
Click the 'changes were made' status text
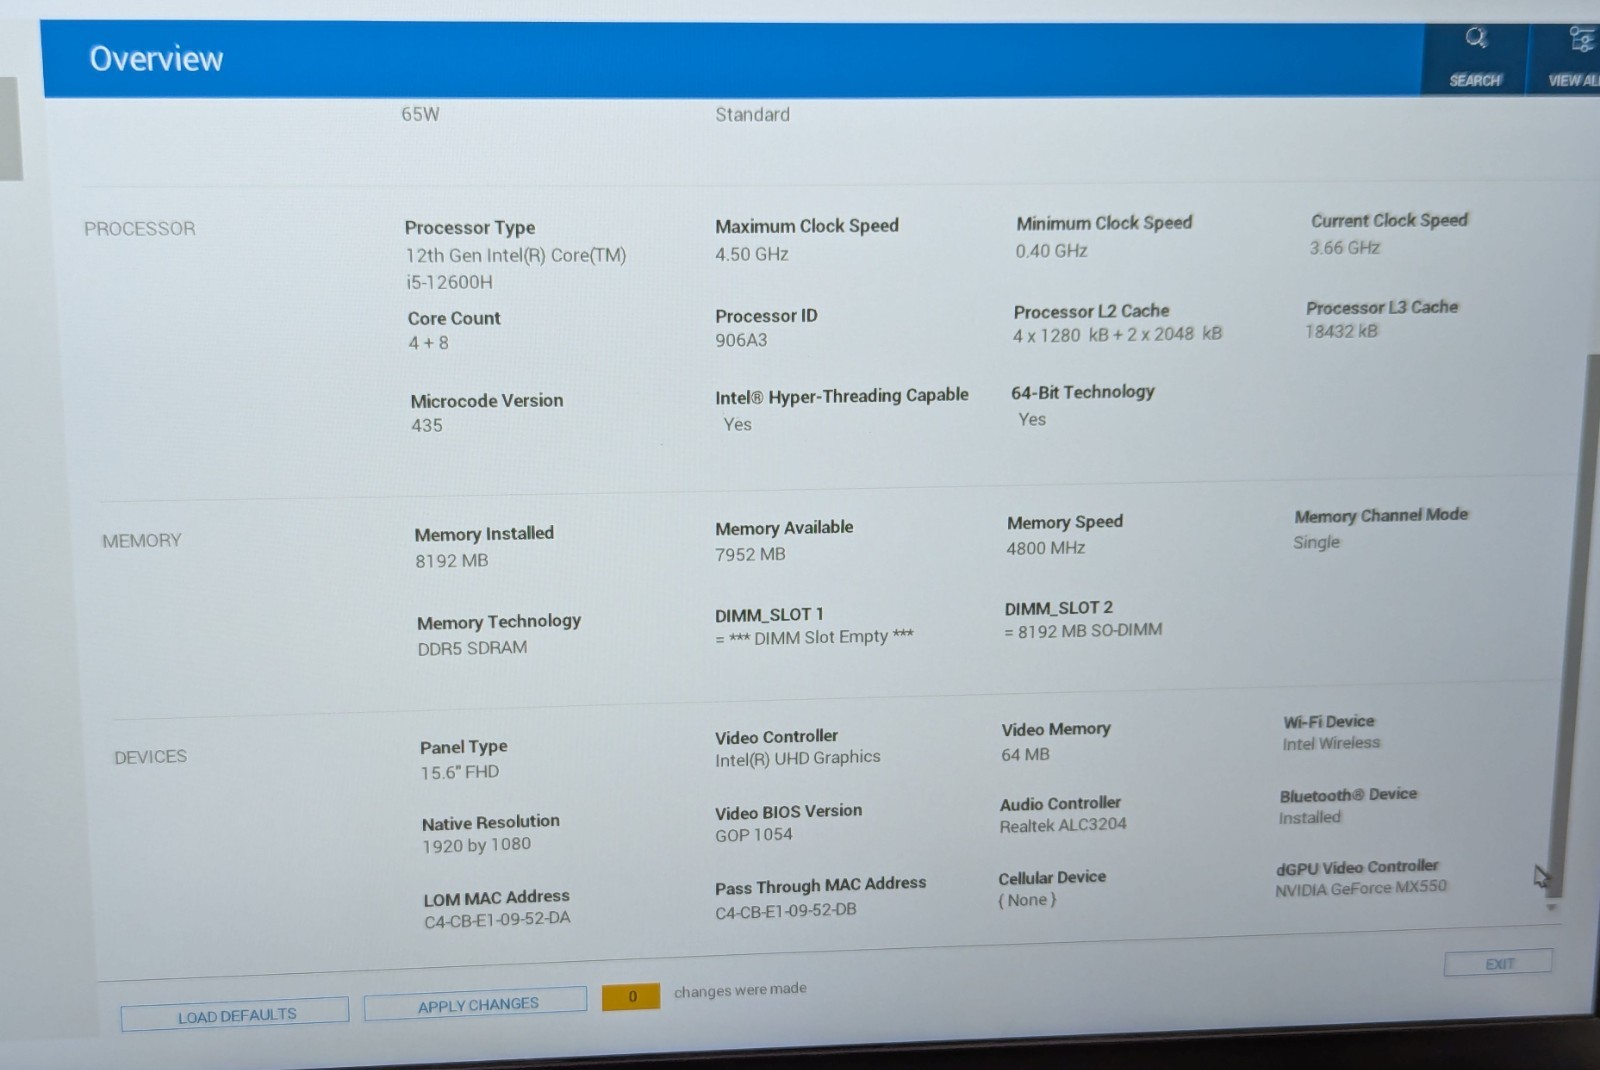click(740, 990)
